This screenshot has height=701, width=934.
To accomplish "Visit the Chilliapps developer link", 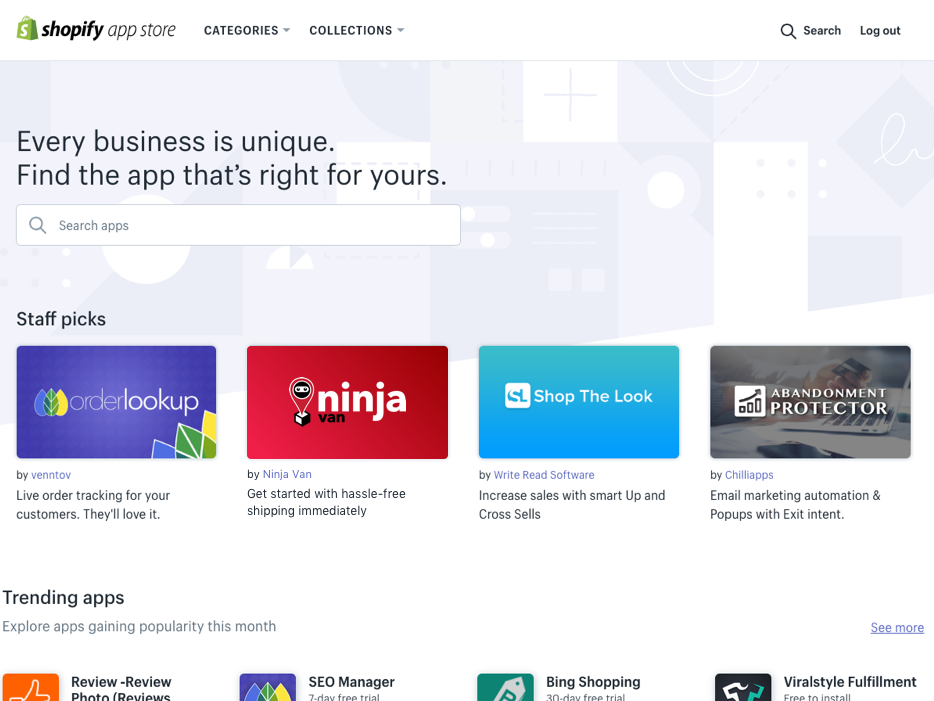I will pos(749,475).
